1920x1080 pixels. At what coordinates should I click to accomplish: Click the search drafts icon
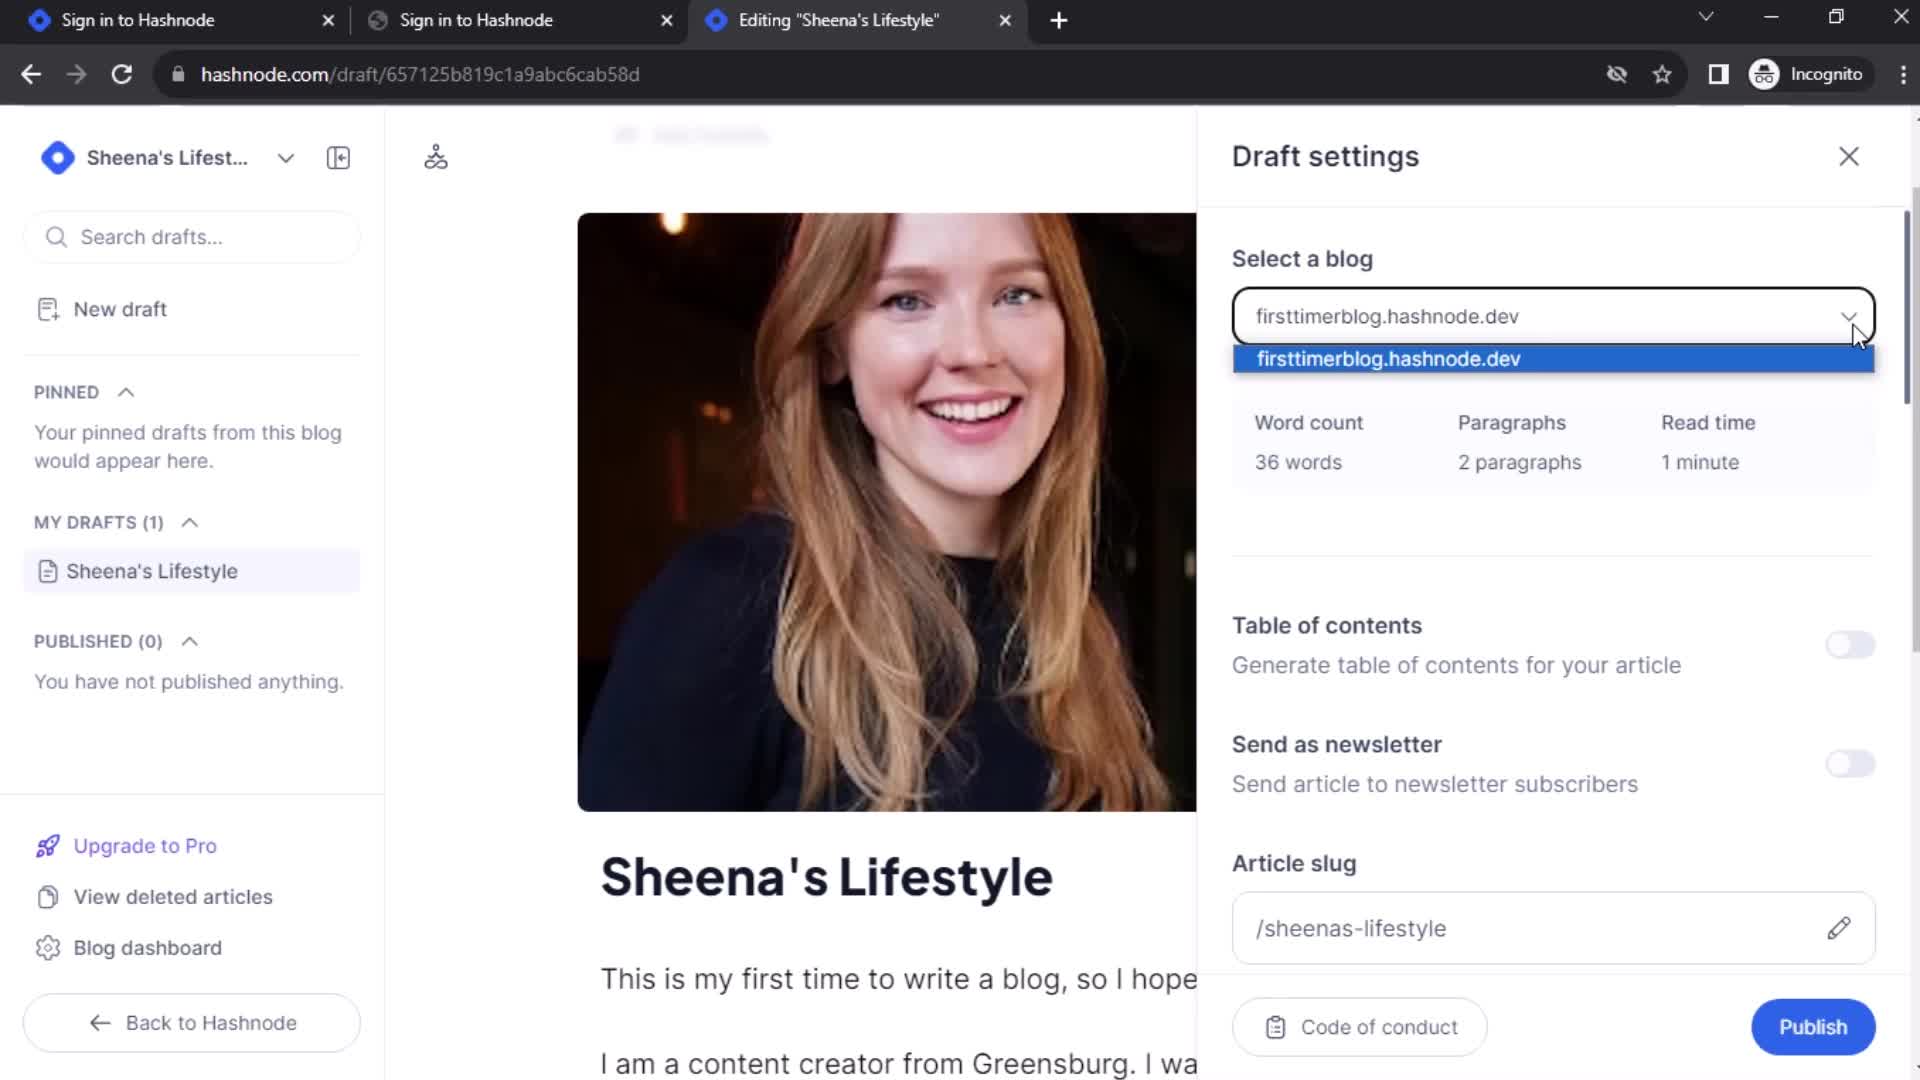[57, 237]
